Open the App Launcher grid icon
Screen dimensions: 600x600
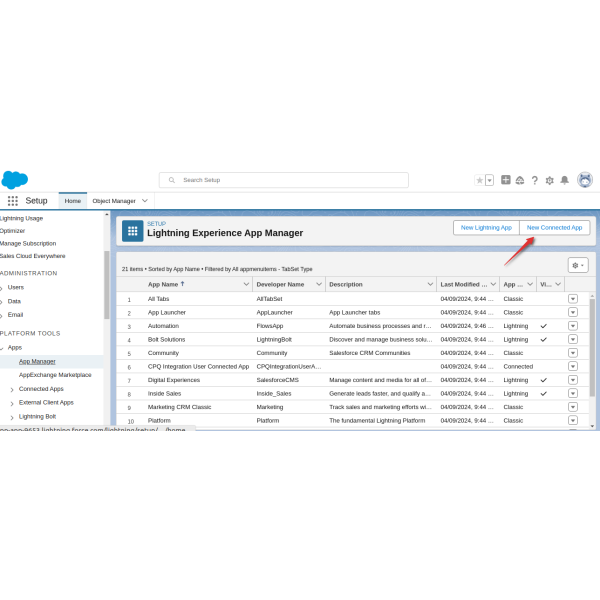click(x=13, y=201)
